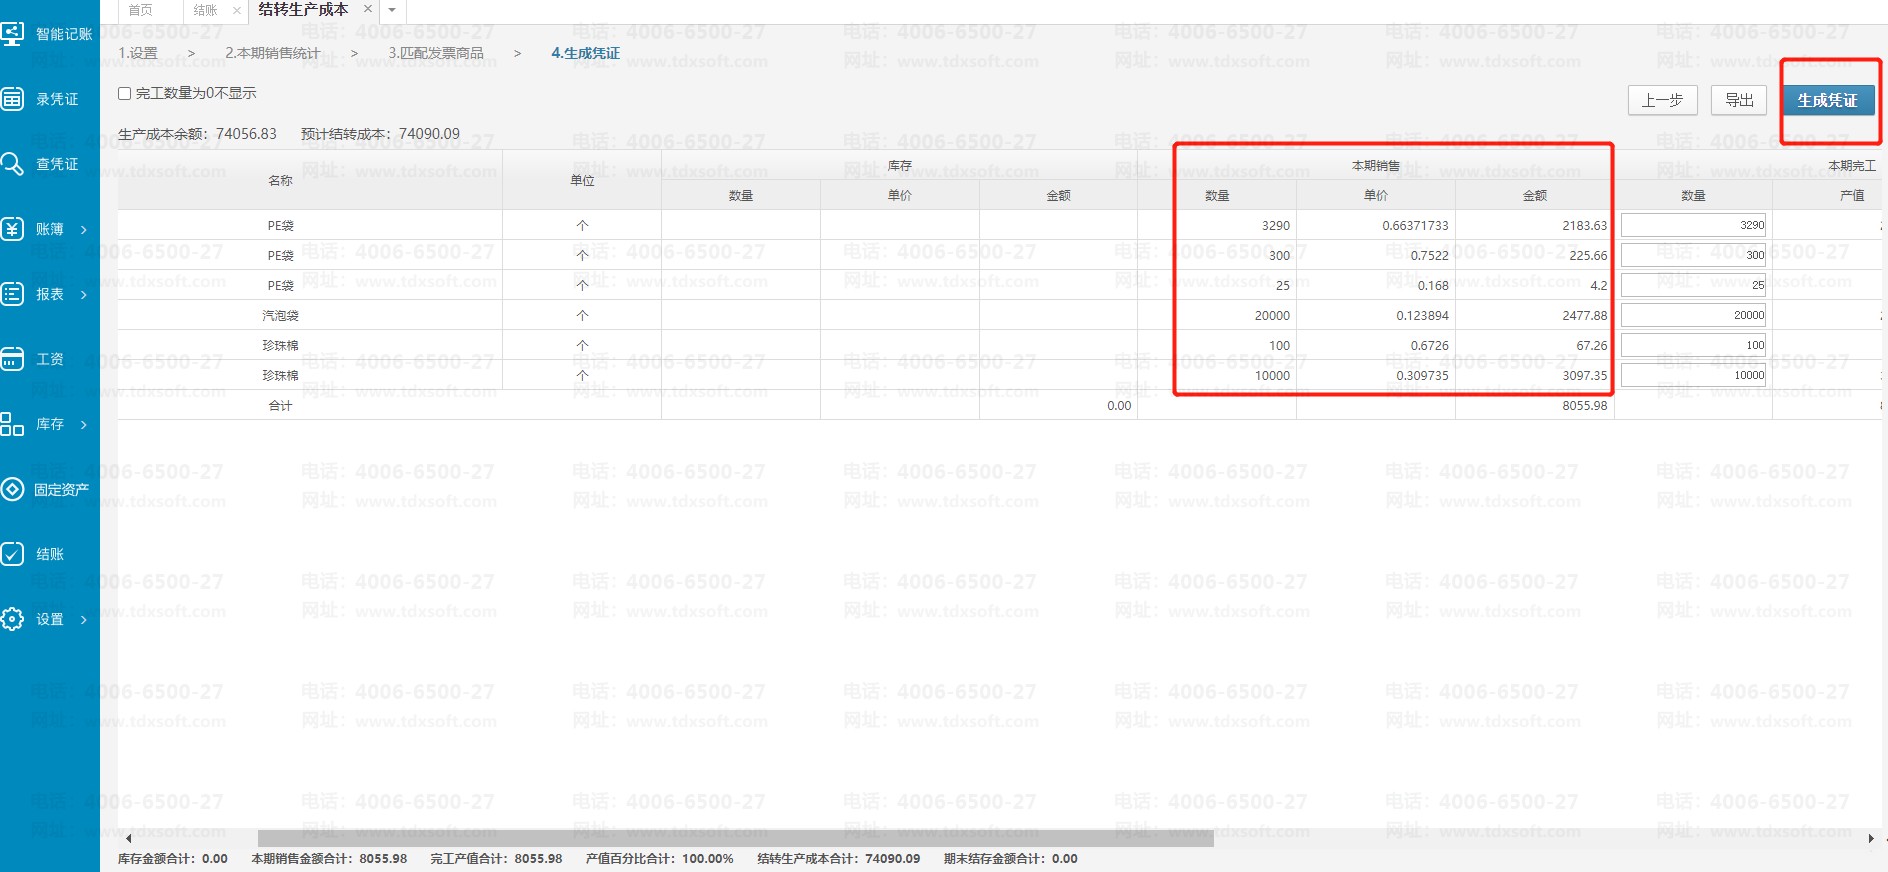Expand the 库存 sidebar submenu arrow

click(84, 425)
